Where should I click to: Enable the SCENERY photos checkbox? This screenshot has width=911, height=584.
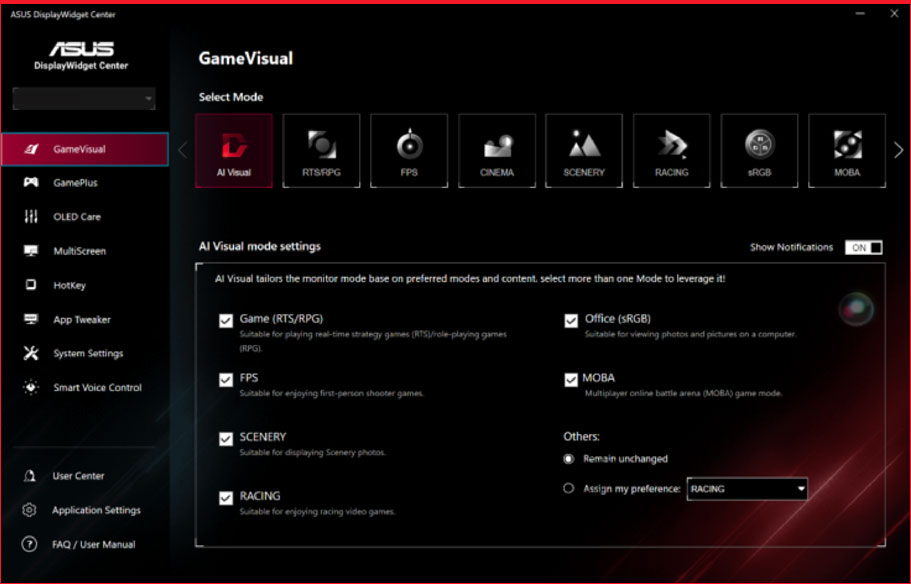tap(225, 438)
